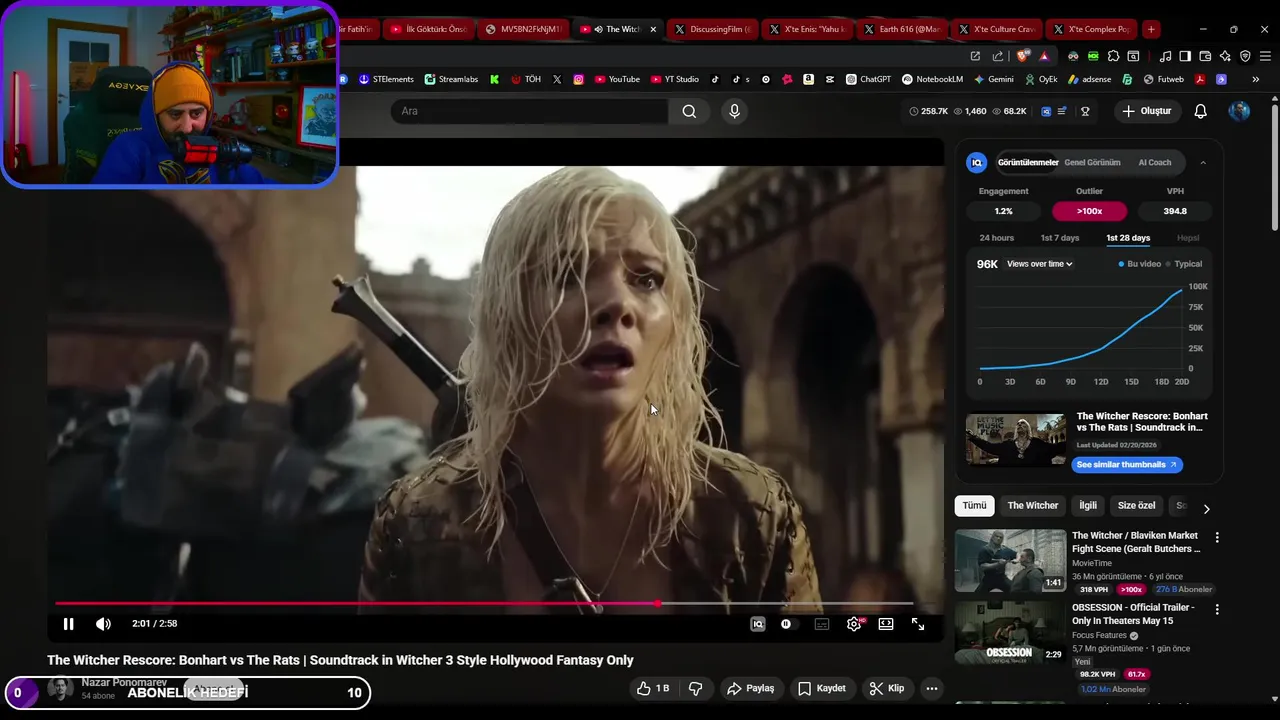
Task: Open the account avatar menu
Action: [x=1239, y=111]
